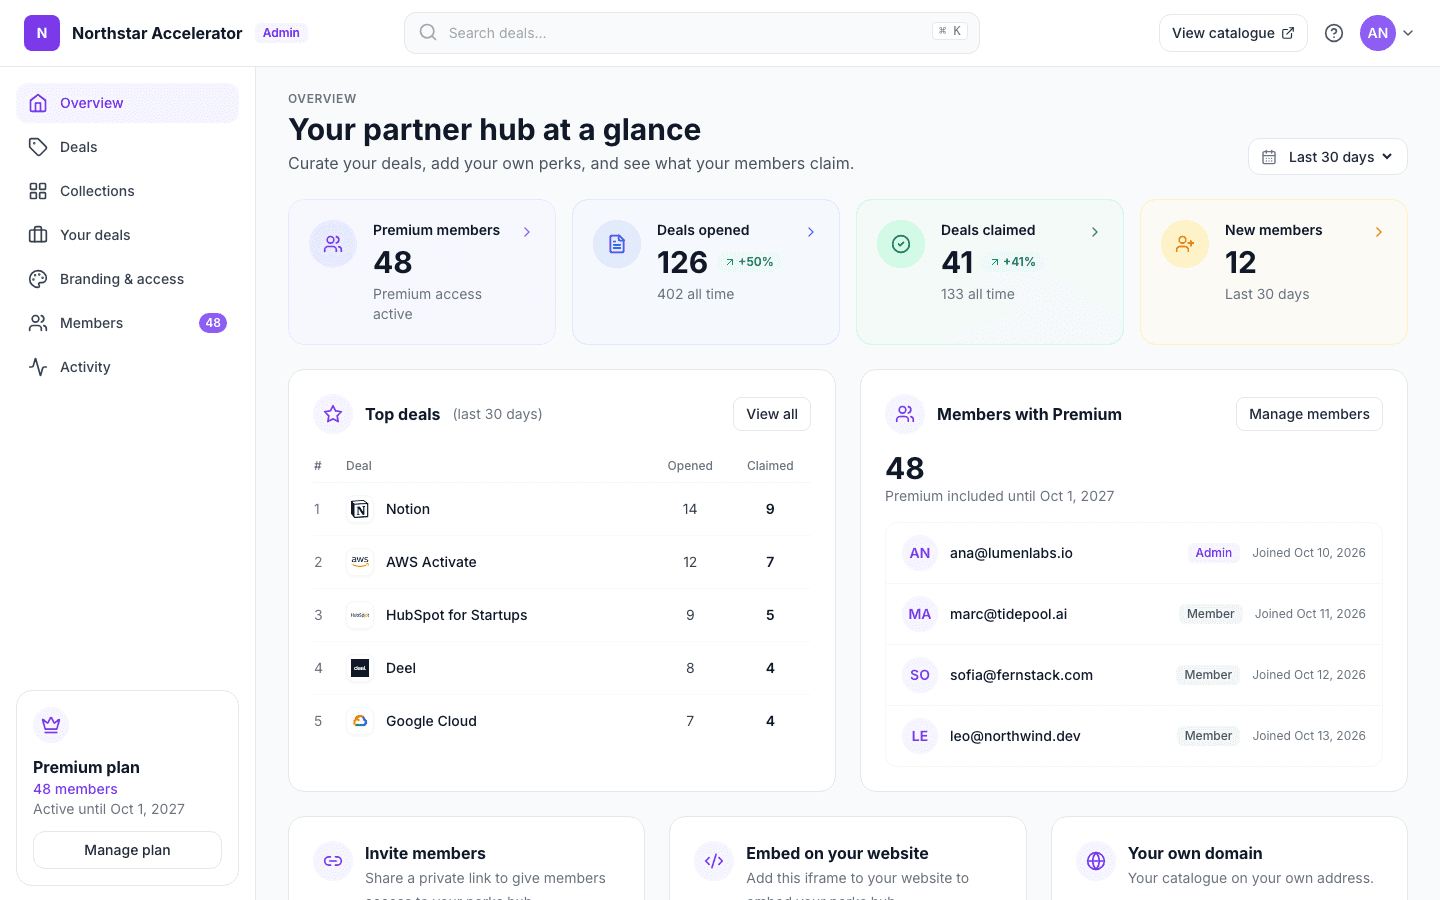
Task: Click the HubSpot for Startups logo
Action: 360,615
